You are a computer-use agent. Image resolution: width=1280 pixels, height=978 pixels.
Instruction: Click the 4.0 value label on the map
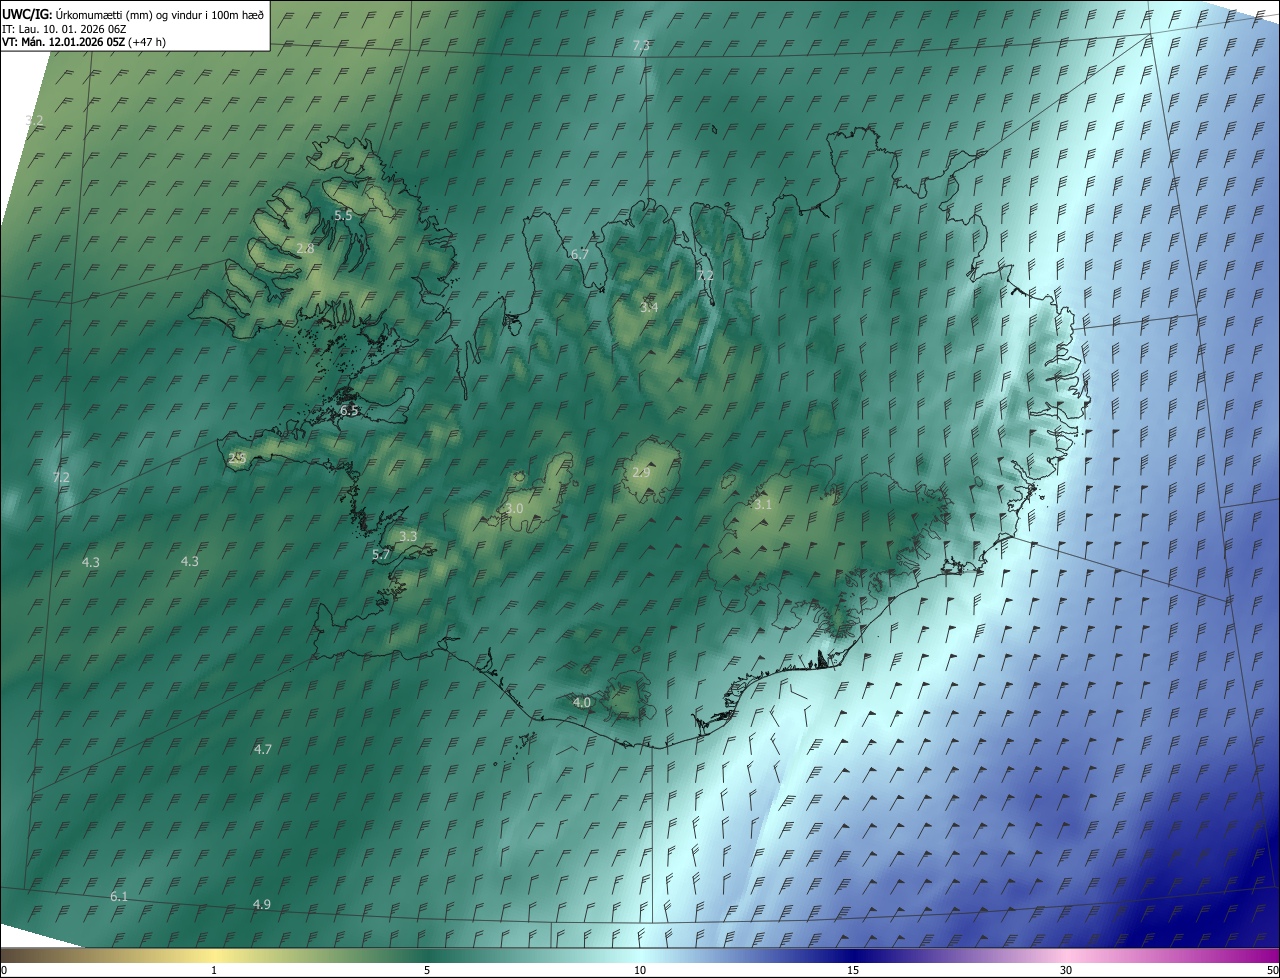point(582,702)
